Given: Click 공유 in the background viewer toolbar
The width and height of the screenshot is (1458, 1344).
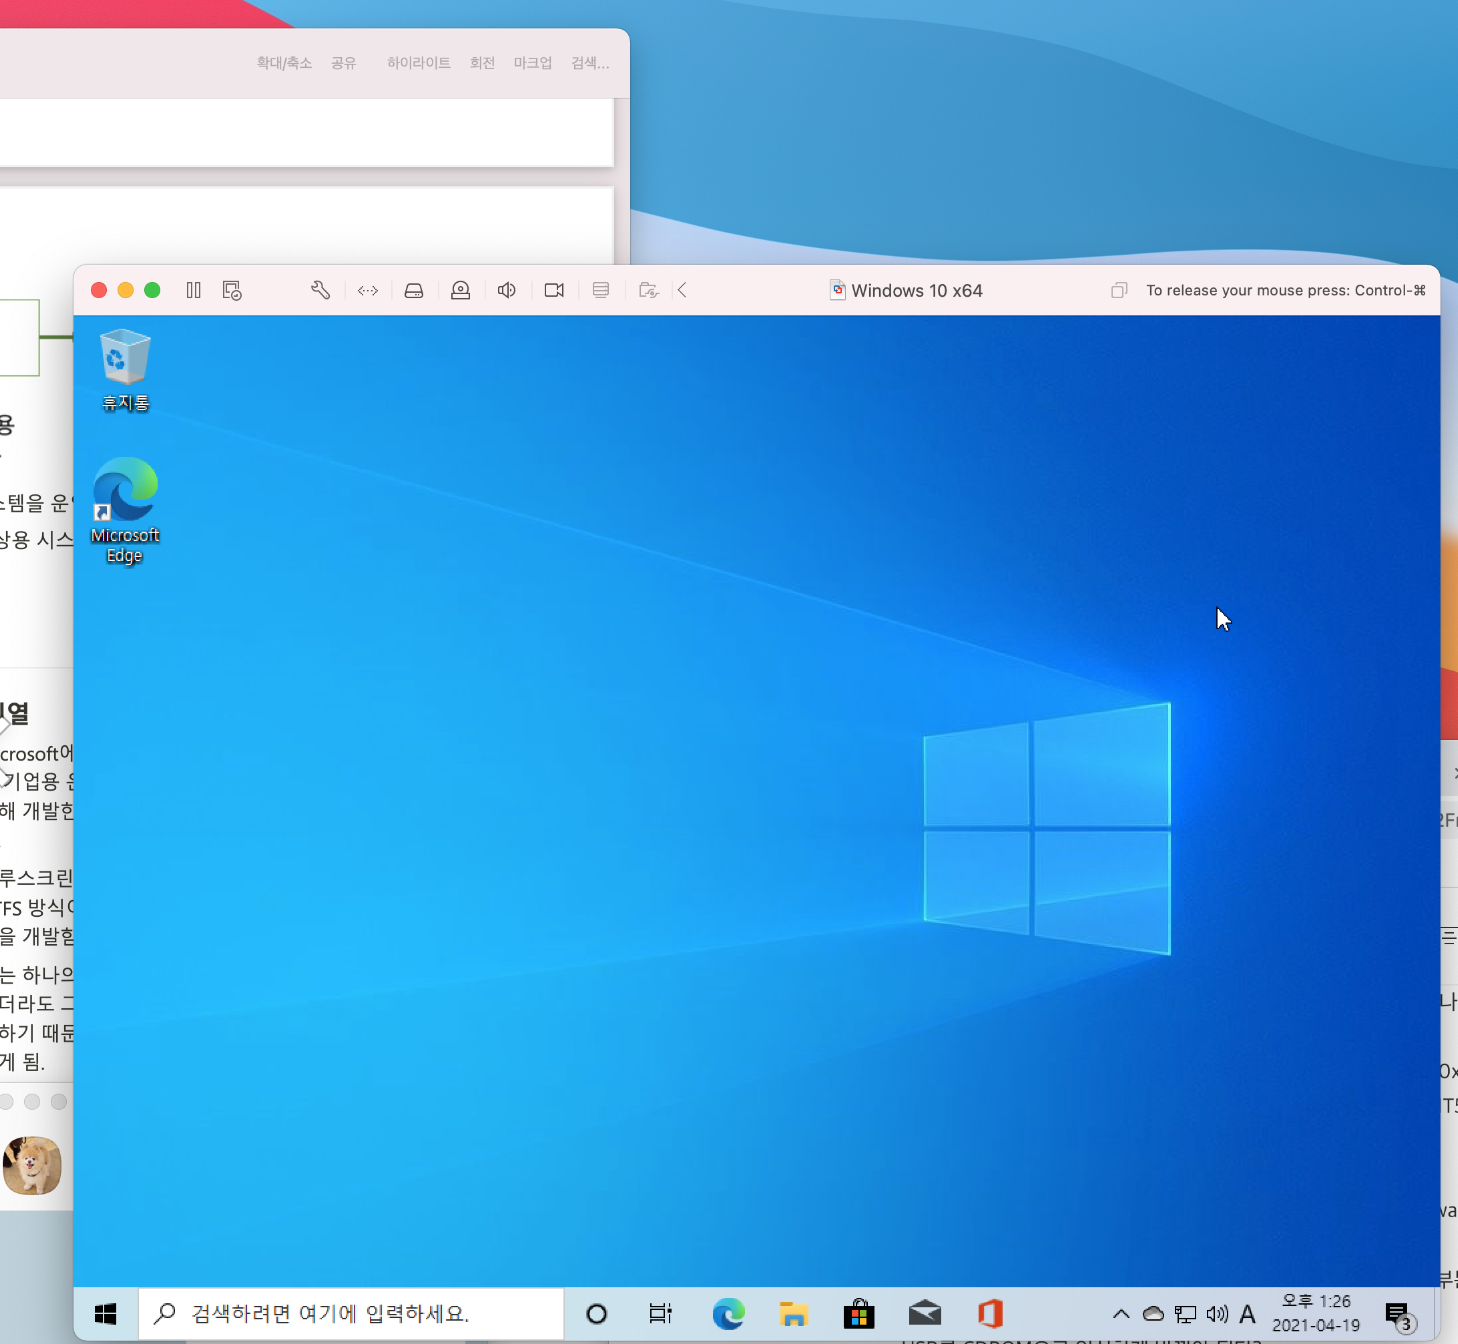Looking at the screenshot, I should point(343,63).
